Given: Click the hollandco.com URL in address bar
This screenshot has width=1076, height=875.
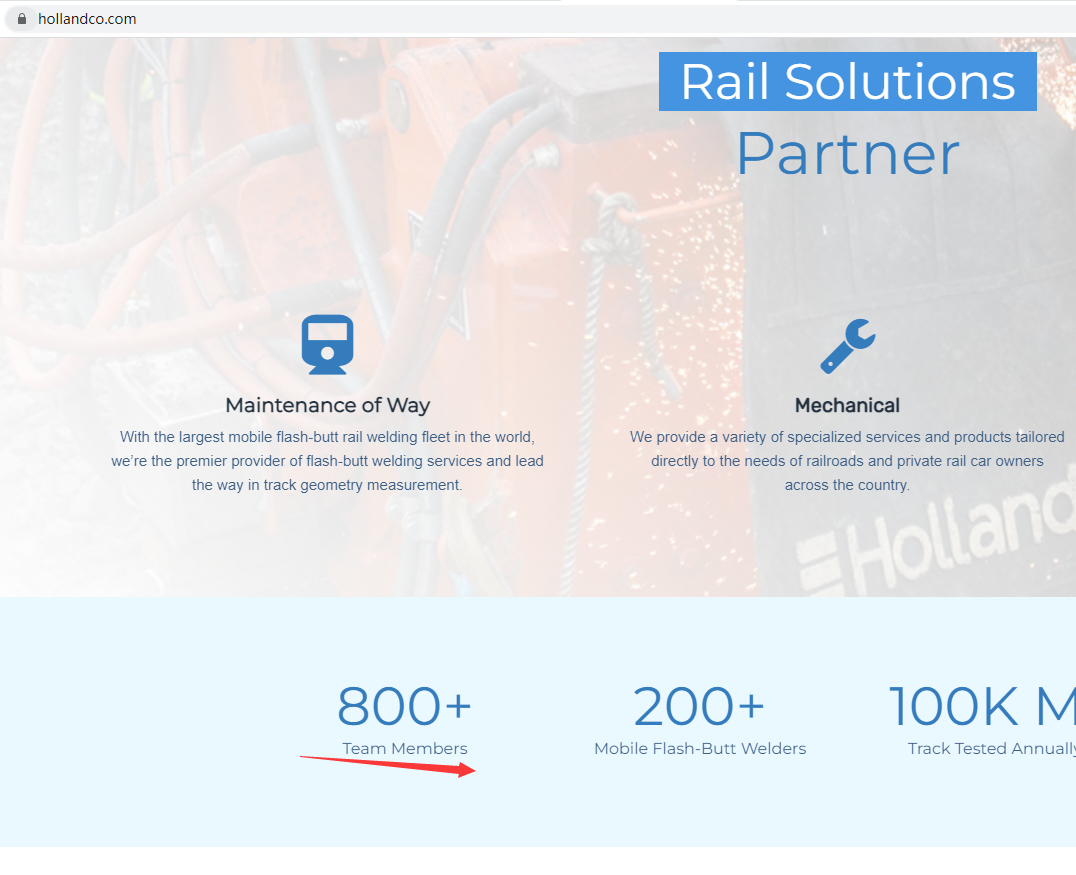Looking at the screenshot, I should pos(87,19).
